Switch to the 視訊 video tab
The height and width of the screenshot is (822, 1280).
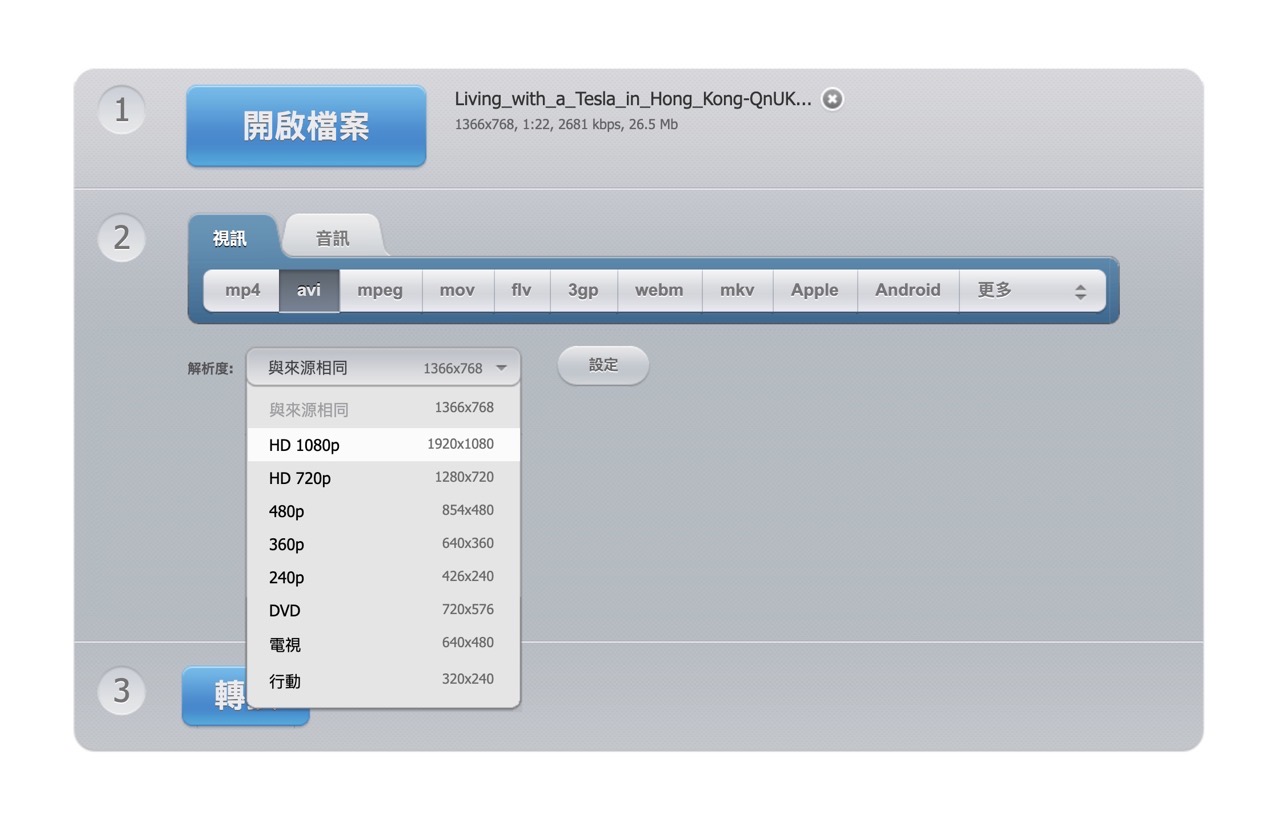click(x=230, y=238)
